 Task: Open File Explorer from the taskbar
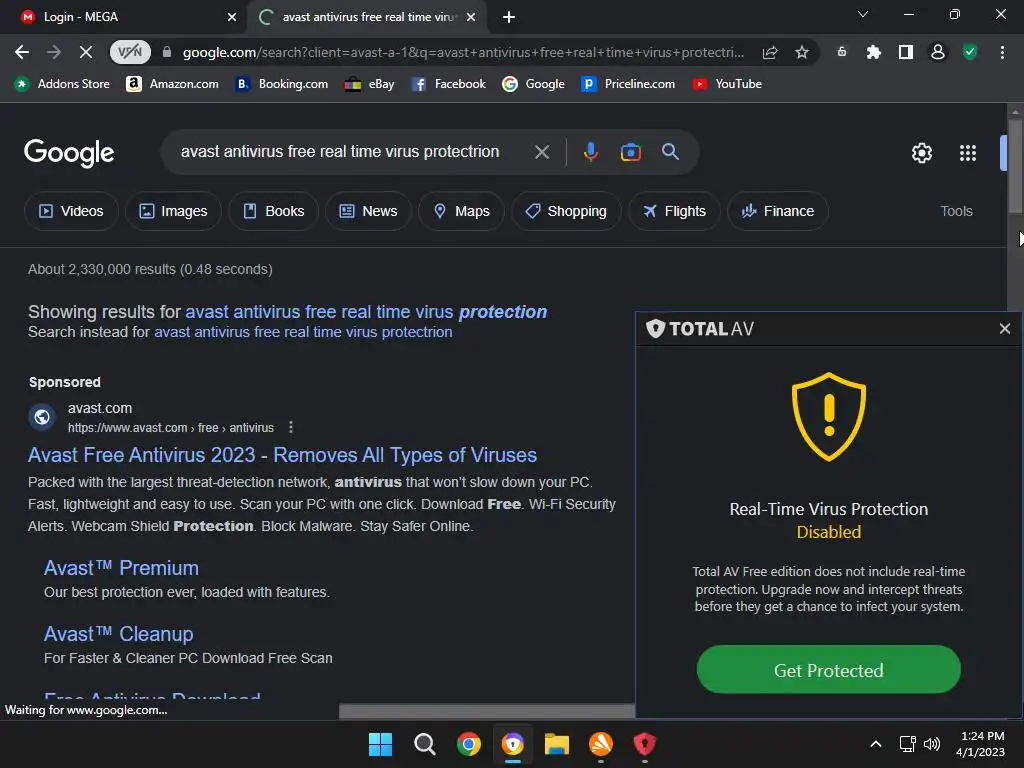click(556, 744)
